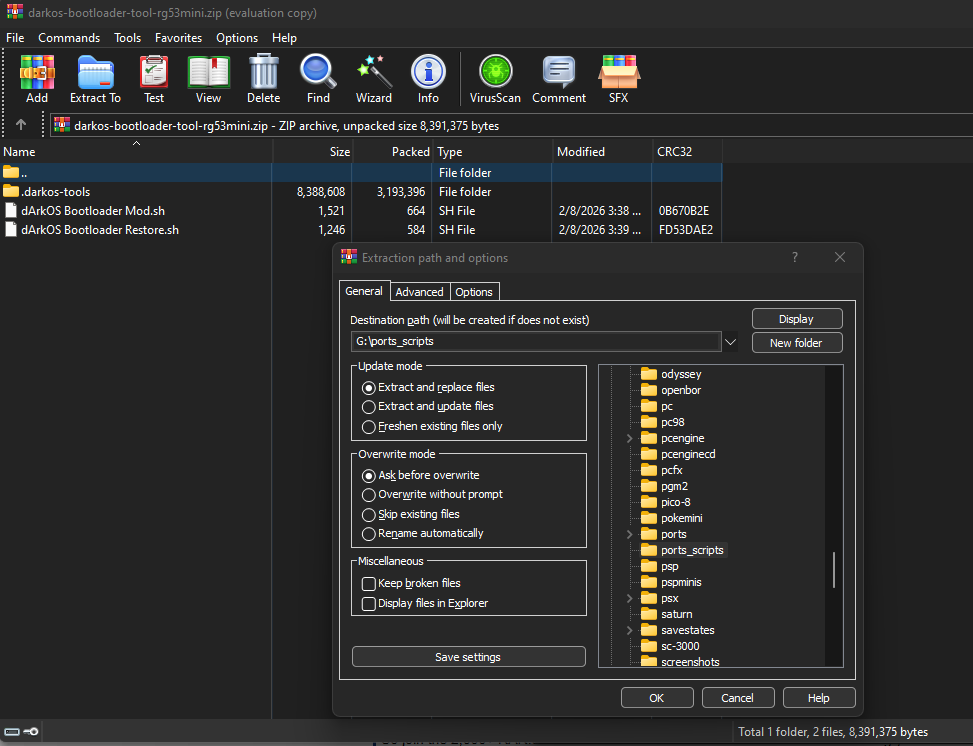Launch the Wizard wand icon
The image size is (973, 746).
[x=374, y=78]
